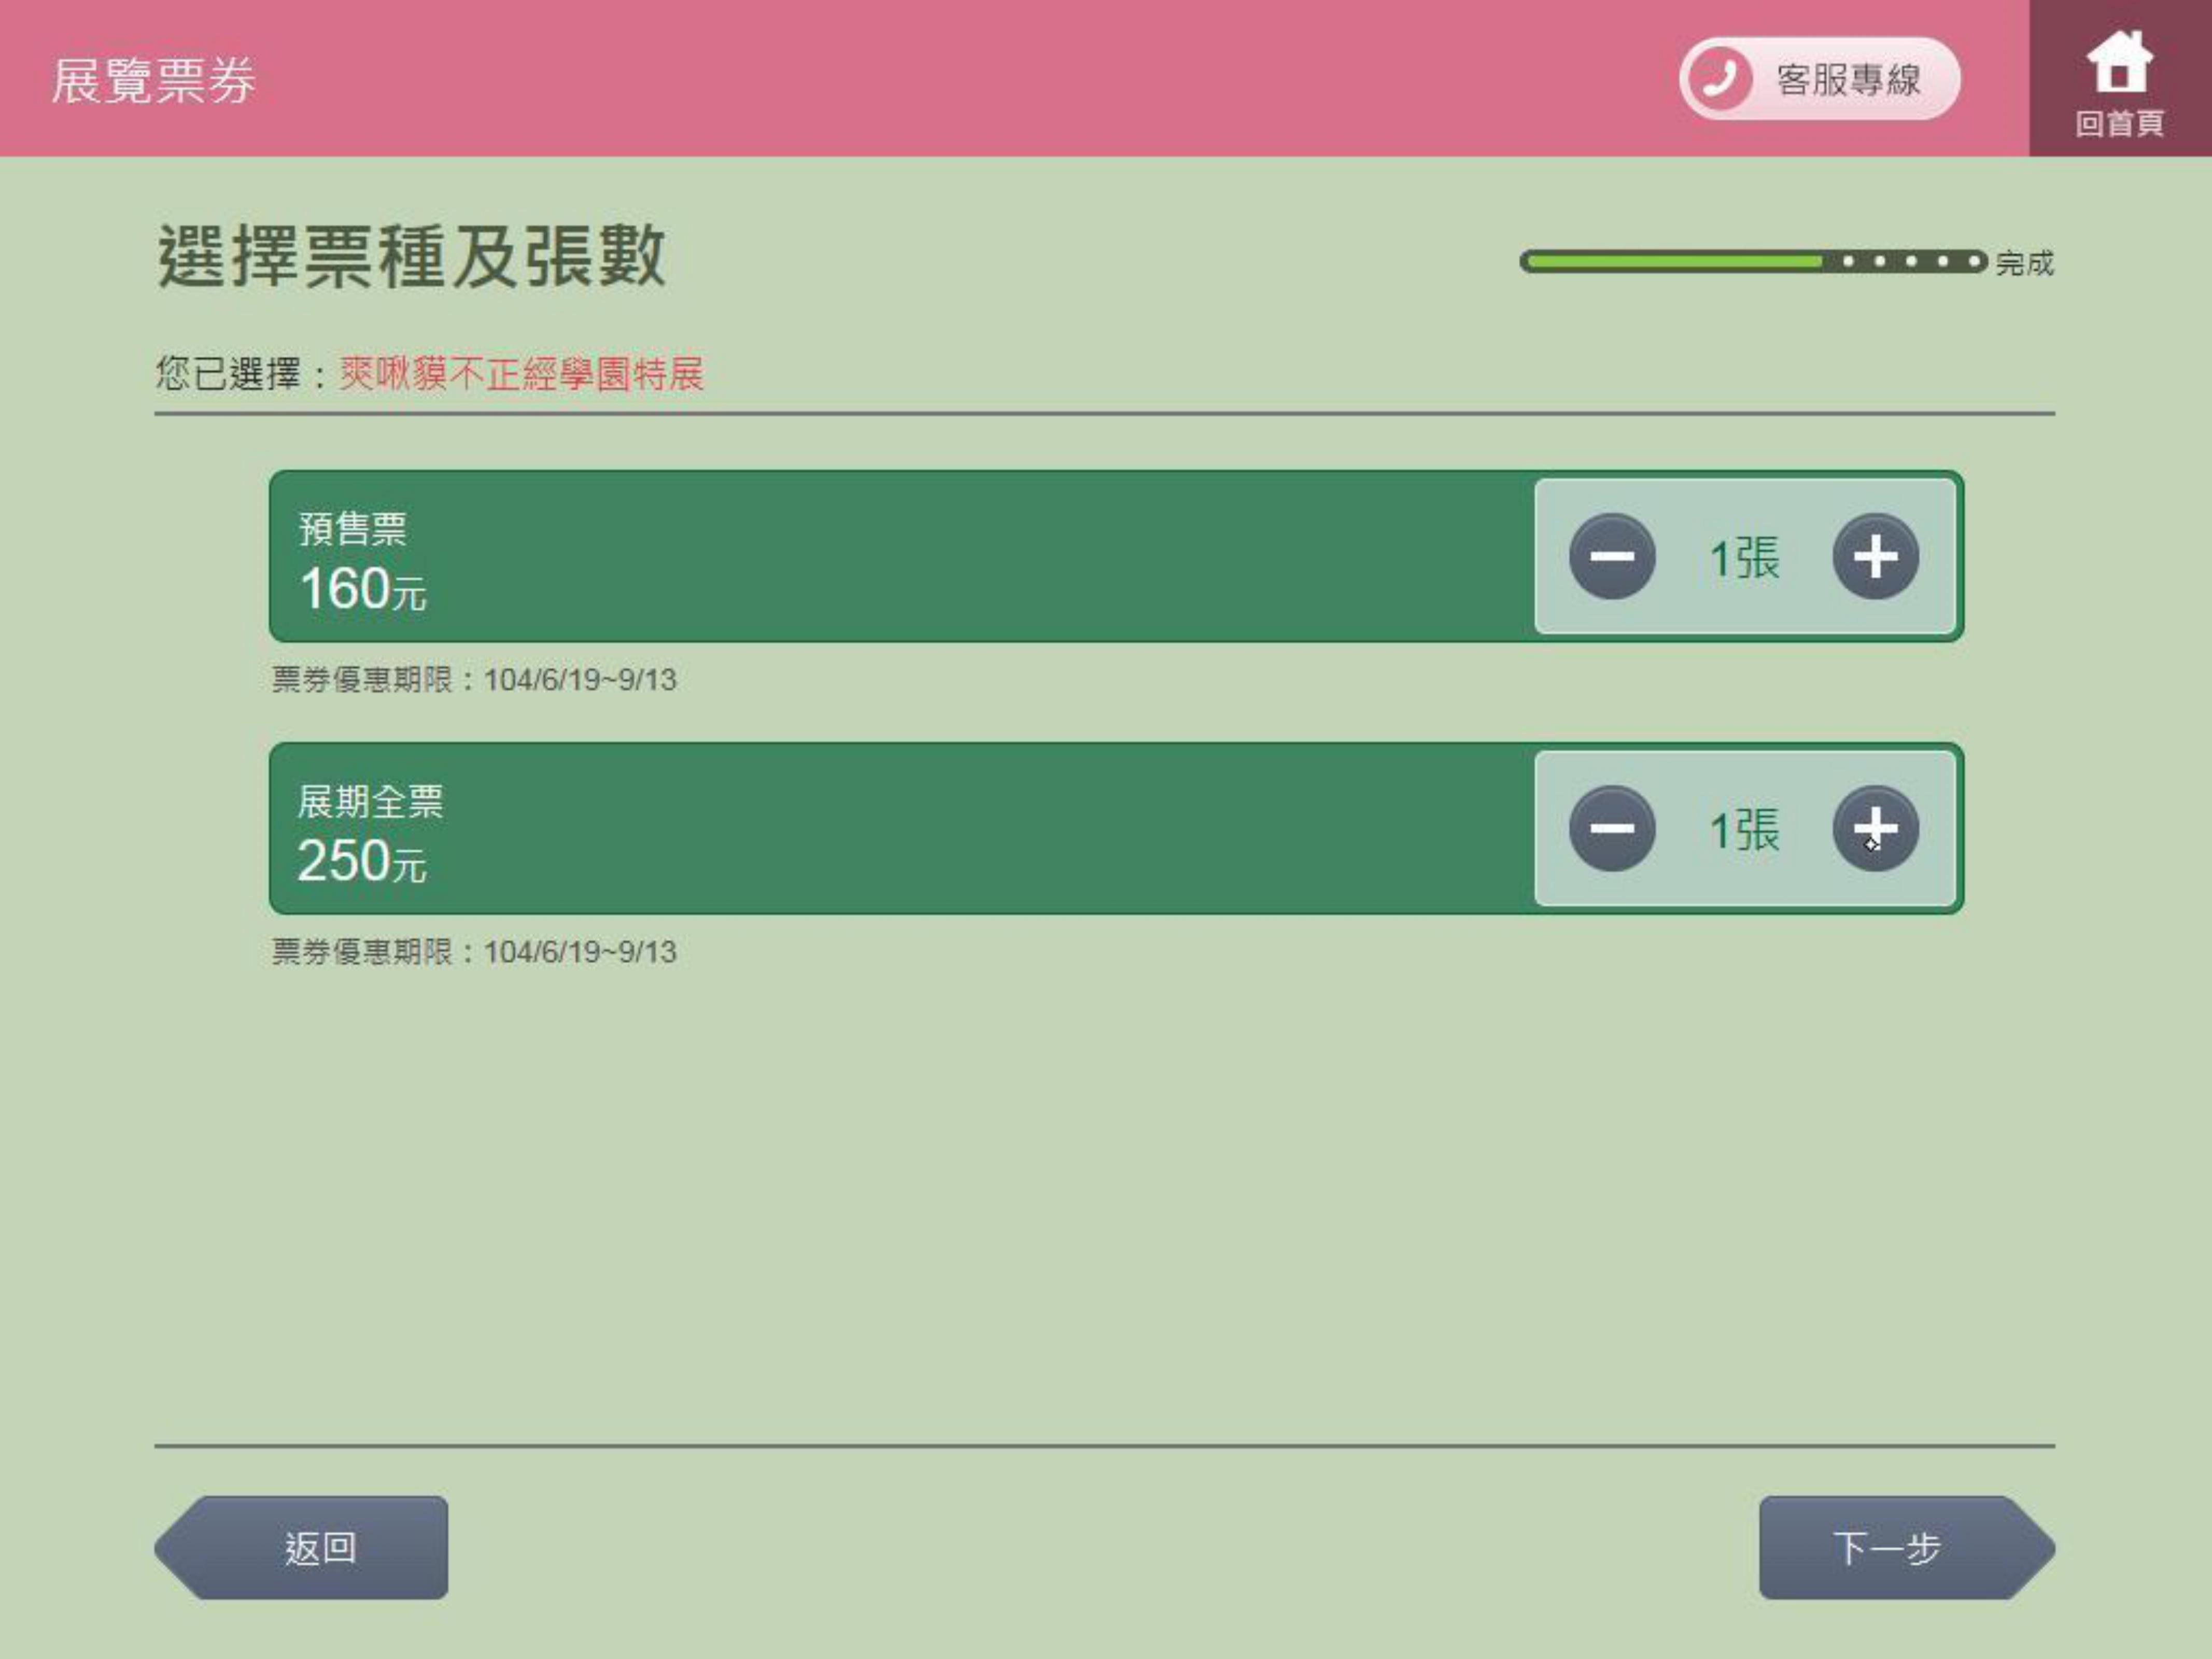Click the home house icon
This screenshot has width=2212, height=1659.
(2119, 62)
